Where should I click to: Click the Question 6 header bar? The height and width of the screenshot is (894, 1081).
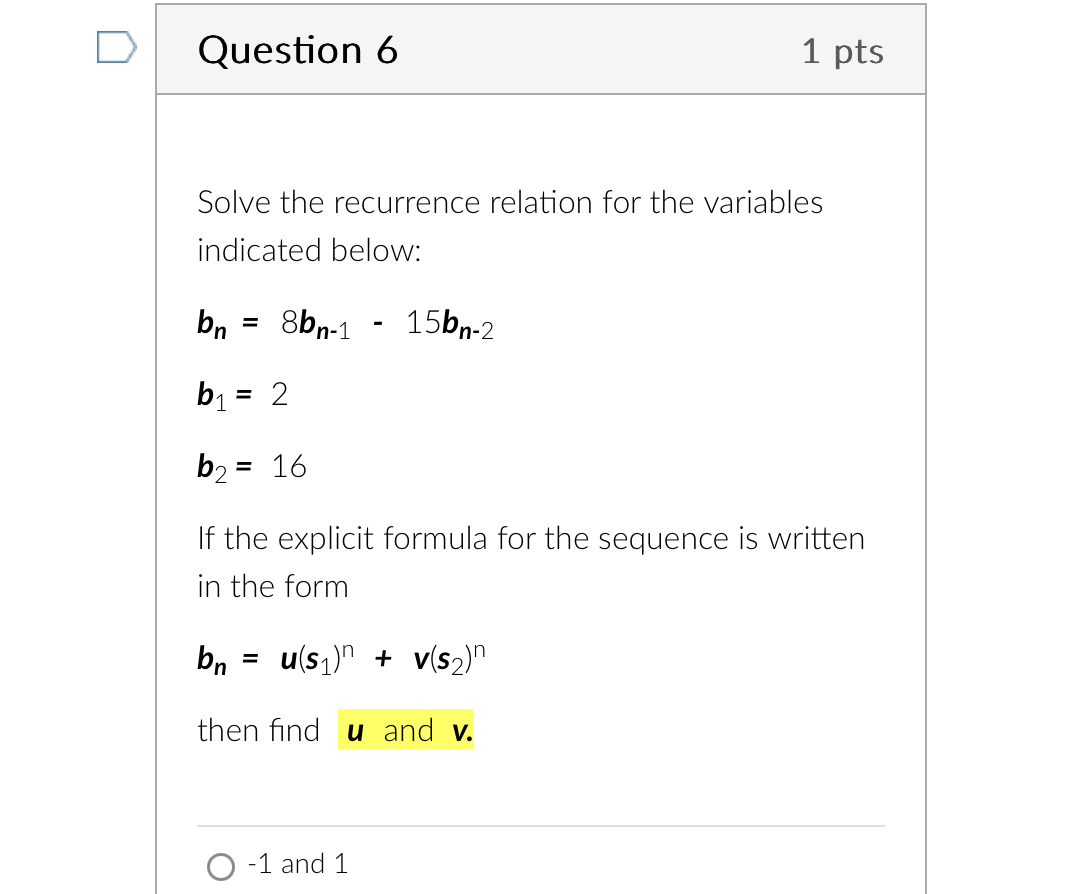[540, 49]
